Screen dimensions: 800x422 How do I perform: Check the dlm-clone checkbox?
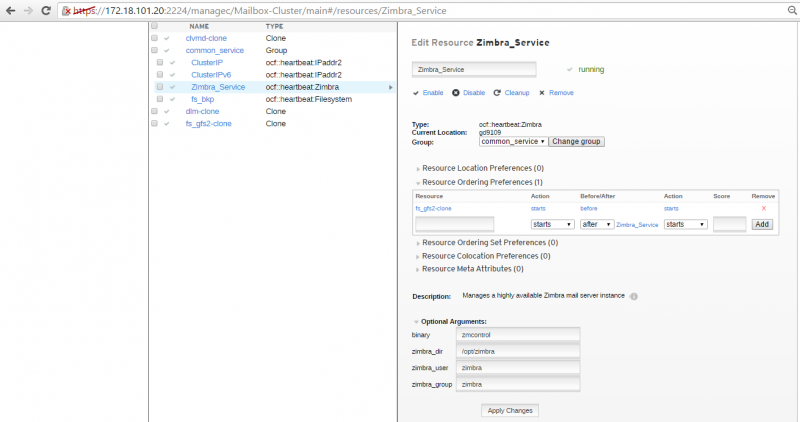coord(155,111)
